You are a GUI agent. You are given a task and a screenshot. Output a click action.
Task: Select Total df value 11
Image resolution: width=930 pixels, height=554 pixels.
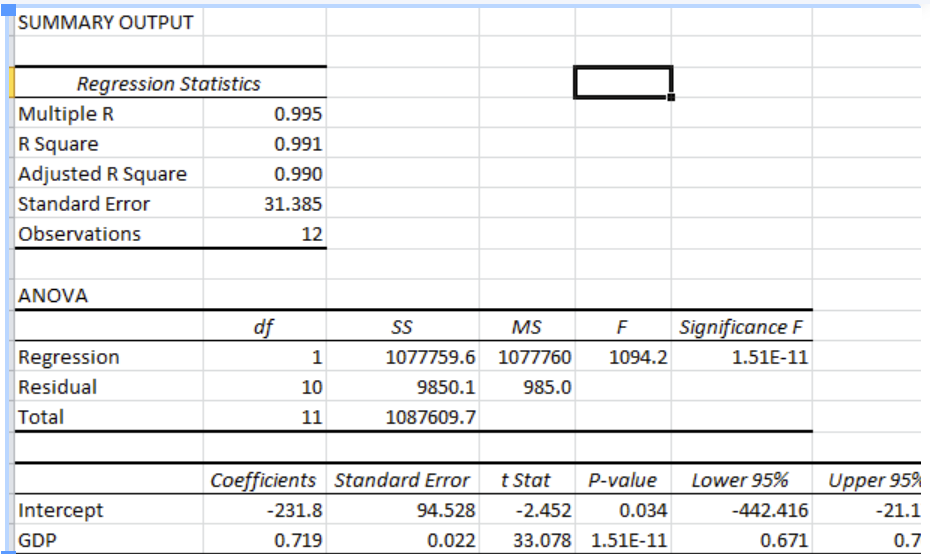pyautogui.click(x=265, y=417)
